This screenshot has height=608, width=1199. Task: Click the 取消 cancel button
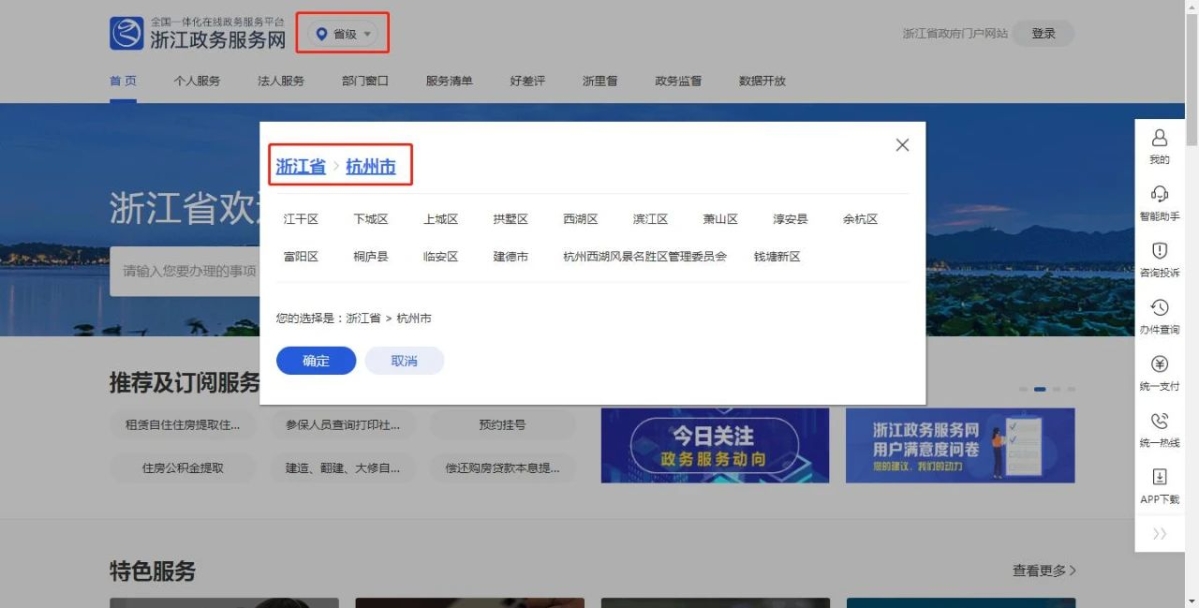point(404,361)
